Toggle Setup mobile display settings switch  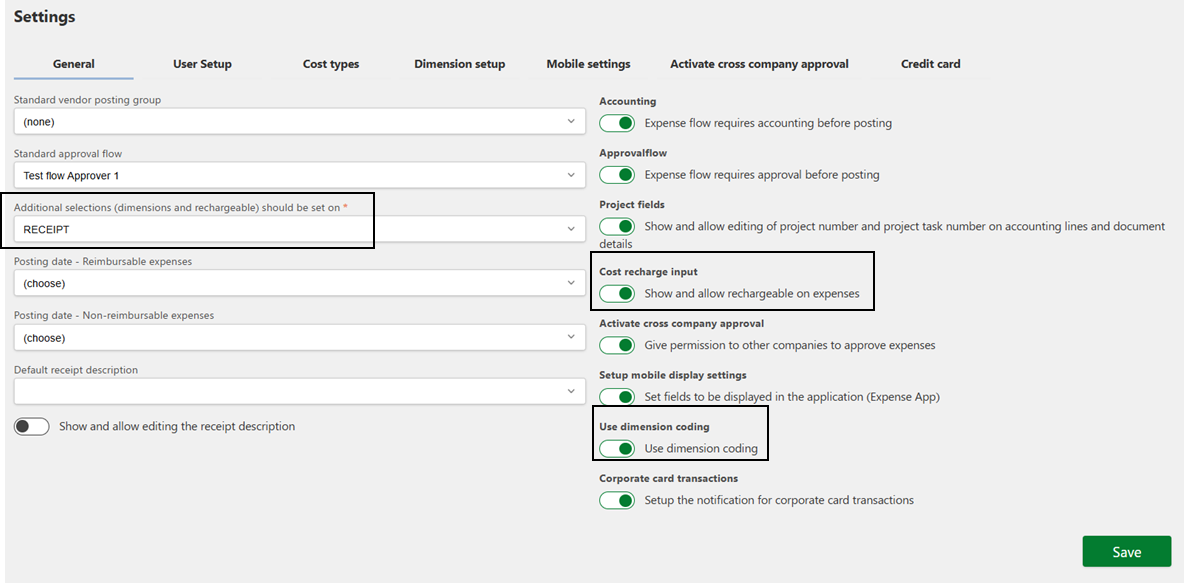(x=617, y=396)
